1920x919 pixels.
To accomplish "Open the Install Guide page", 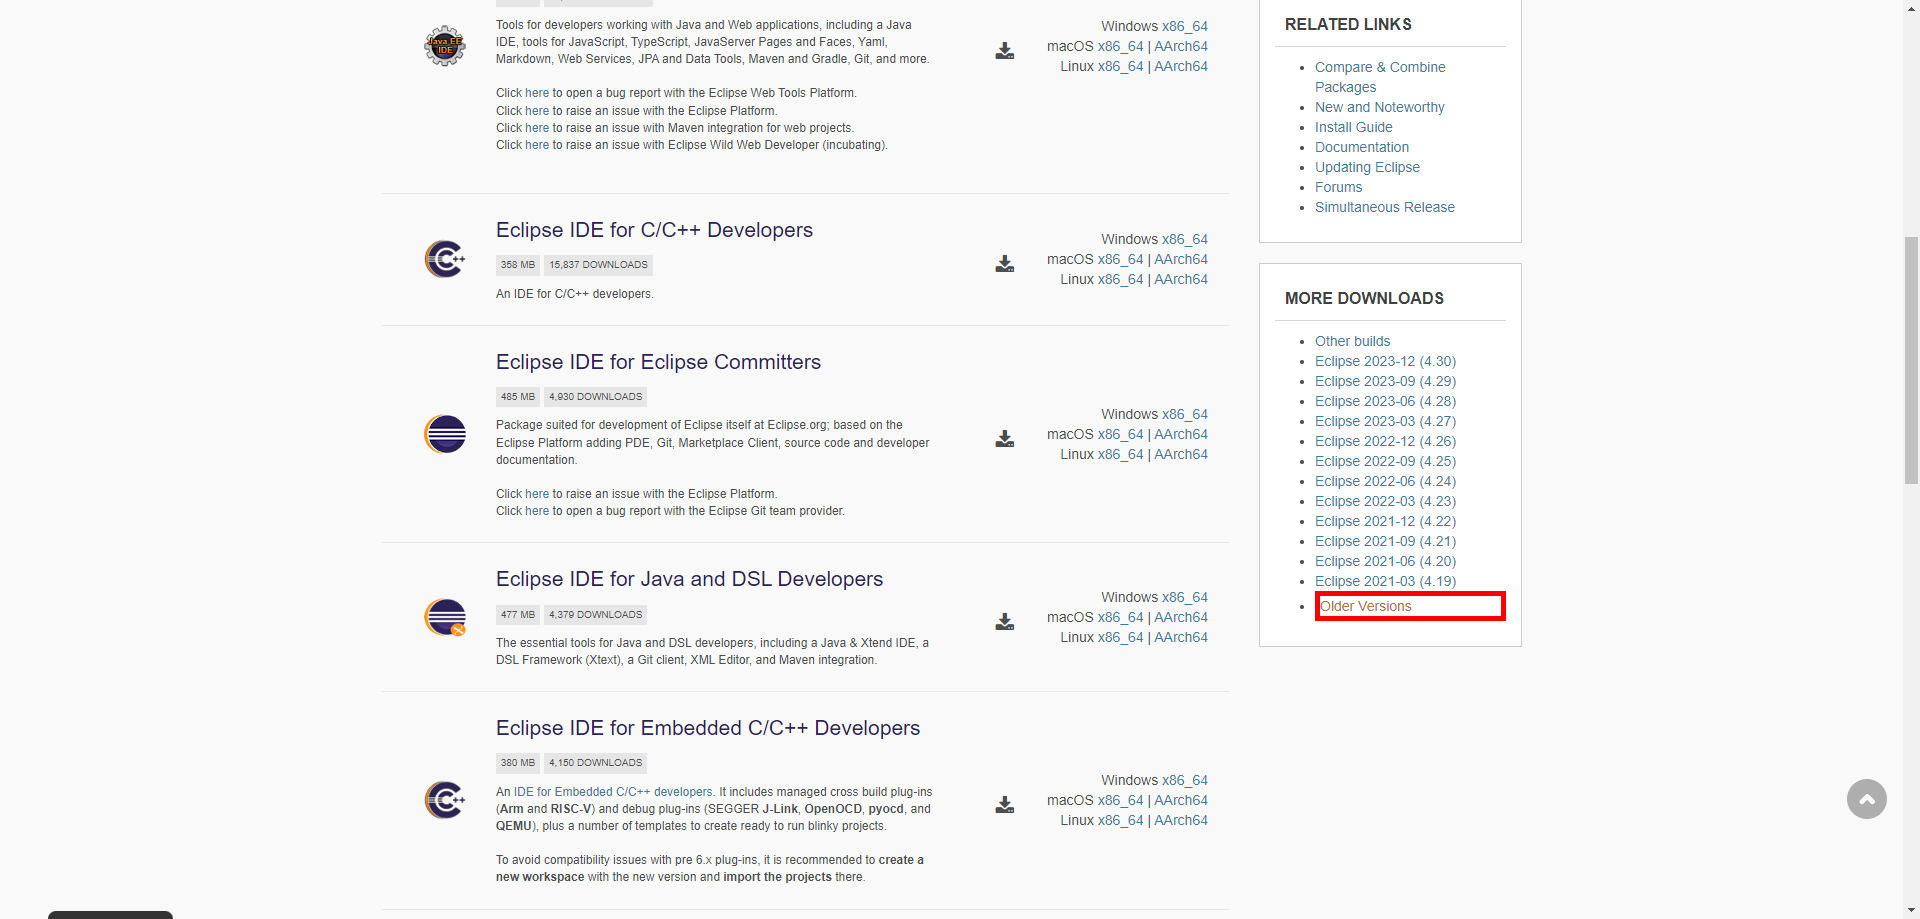I will pos(1353,127).
